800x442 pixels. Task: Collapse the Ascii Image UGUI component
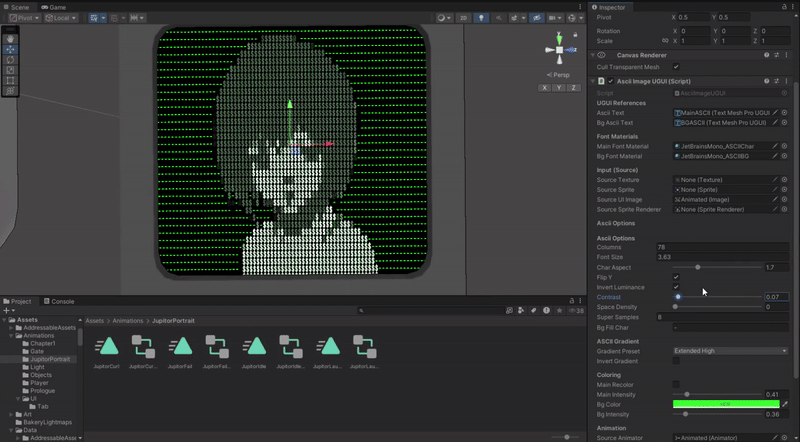click(x=593, y=81)
